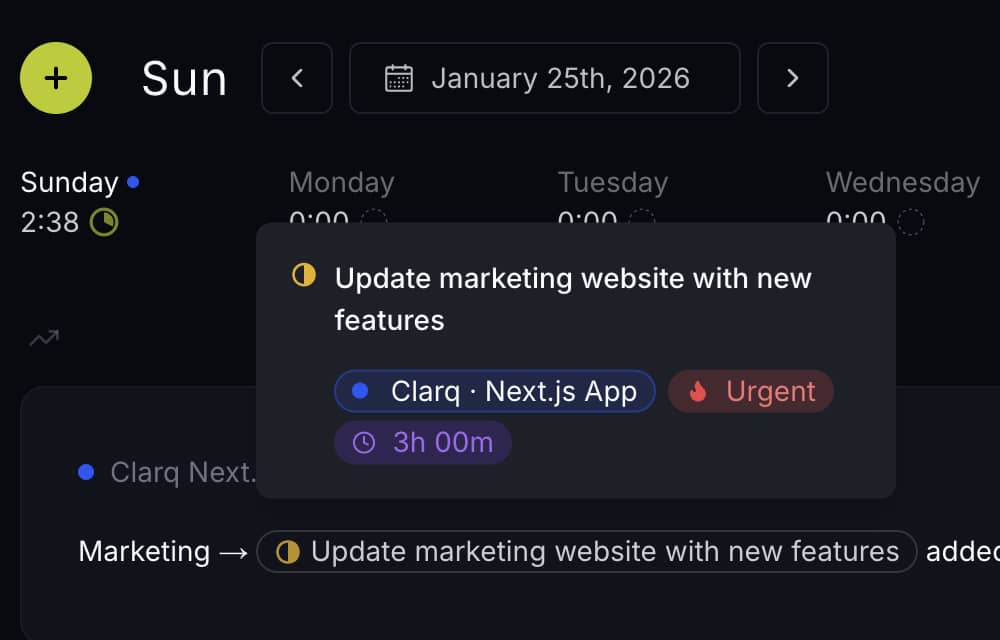Screen dimensions: 1000x640
Task: Switch to the Tuesday day column
Action: pyautogui.click(x=612, y=183)
